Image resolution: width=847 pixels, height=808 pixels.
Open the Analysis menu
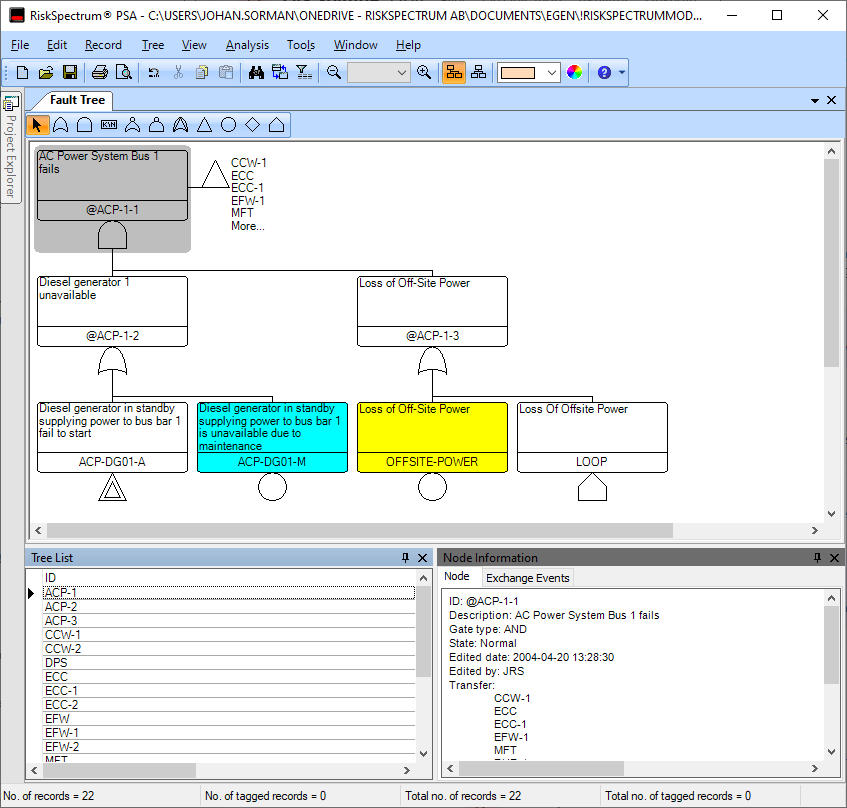click(x=247, y=45)
